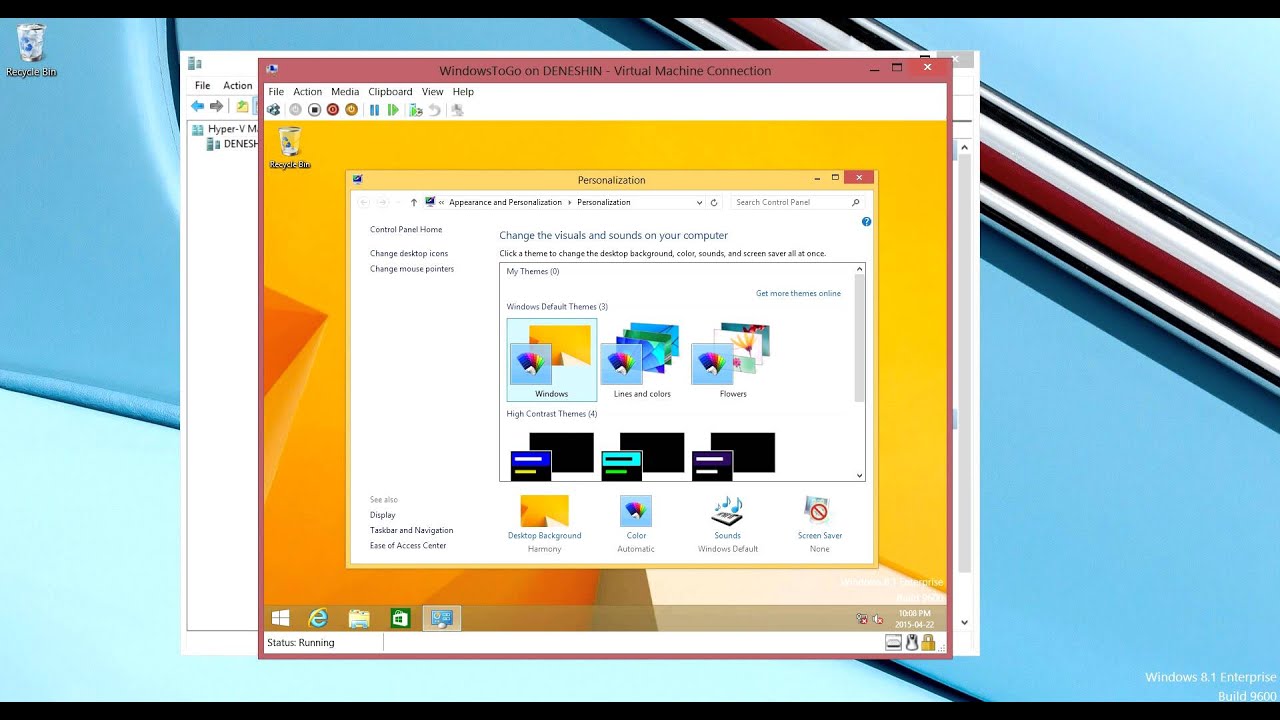Click the Appearance and Personalization breadcrumb
This screenshot has width=1280, height=720.
pyautogui.click(x=505, y=202)
